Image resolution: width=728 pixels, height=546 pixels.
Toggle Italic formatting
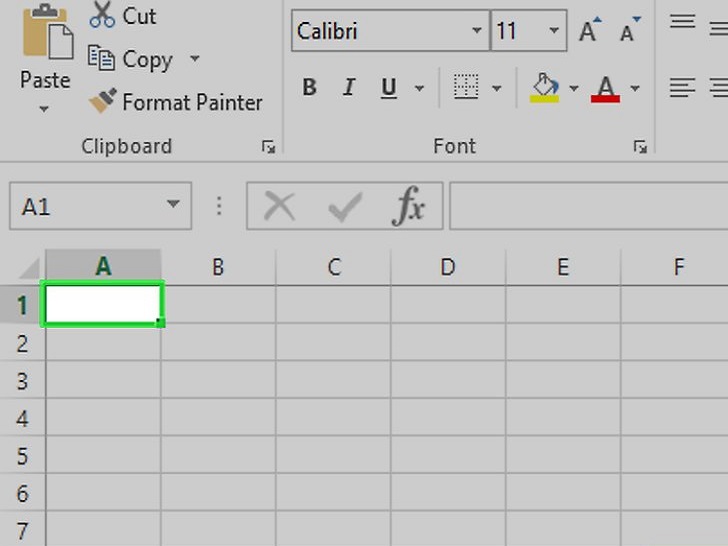[x=349, y=87]
